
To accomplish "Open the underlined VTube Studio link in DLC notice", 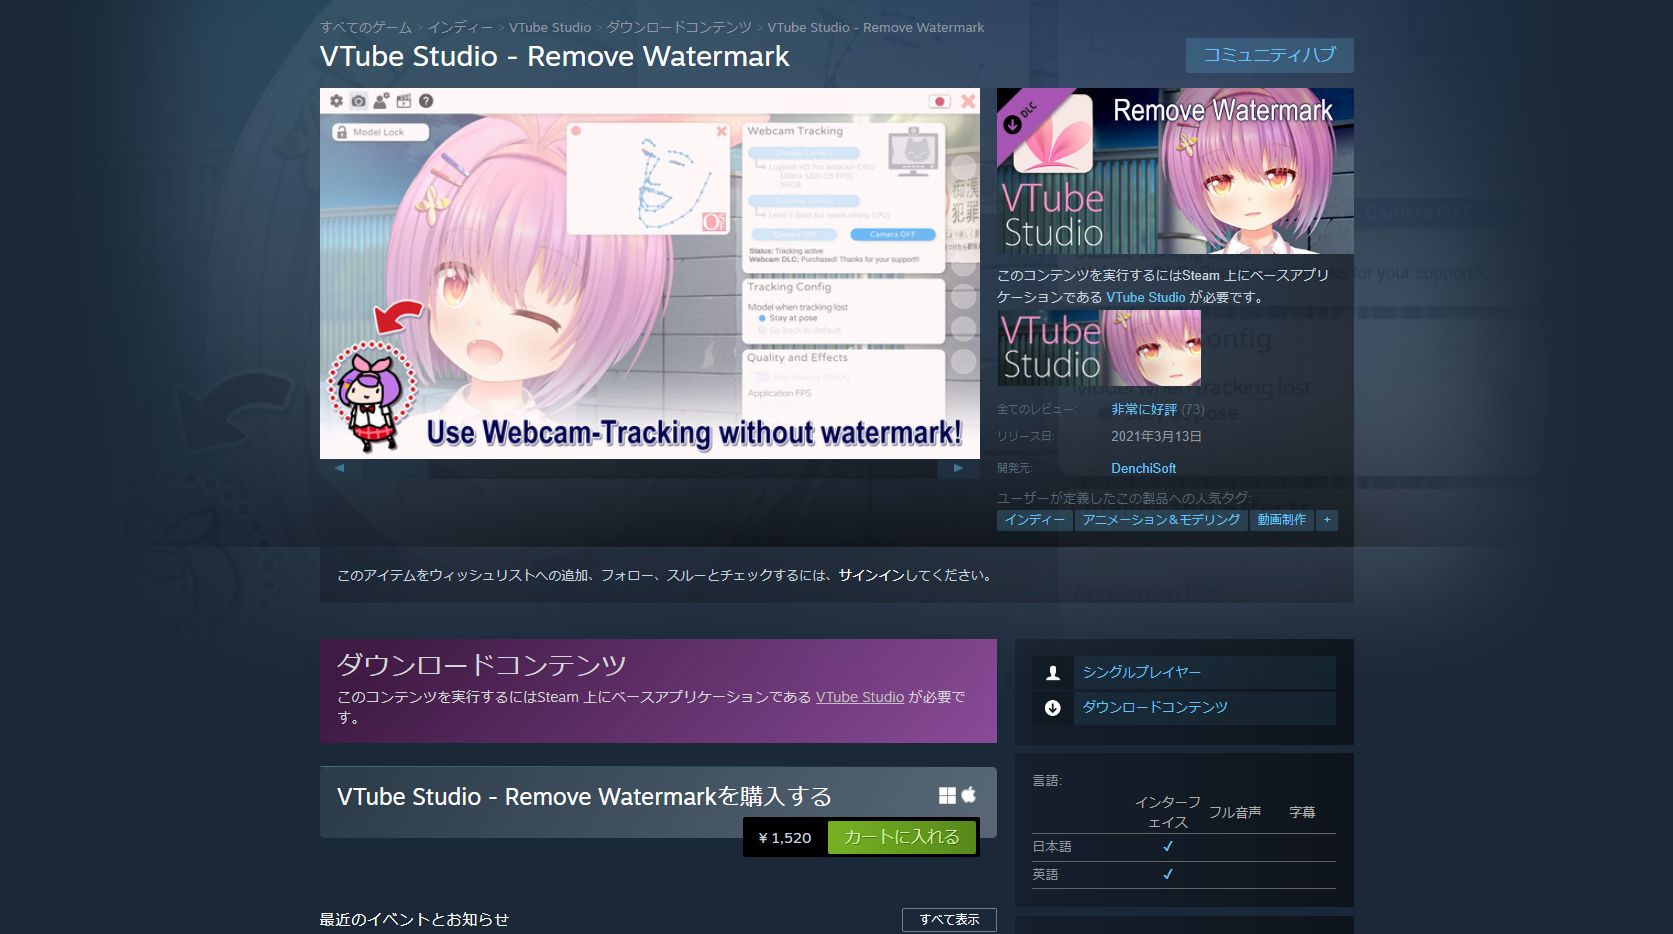I will (860, 697).
